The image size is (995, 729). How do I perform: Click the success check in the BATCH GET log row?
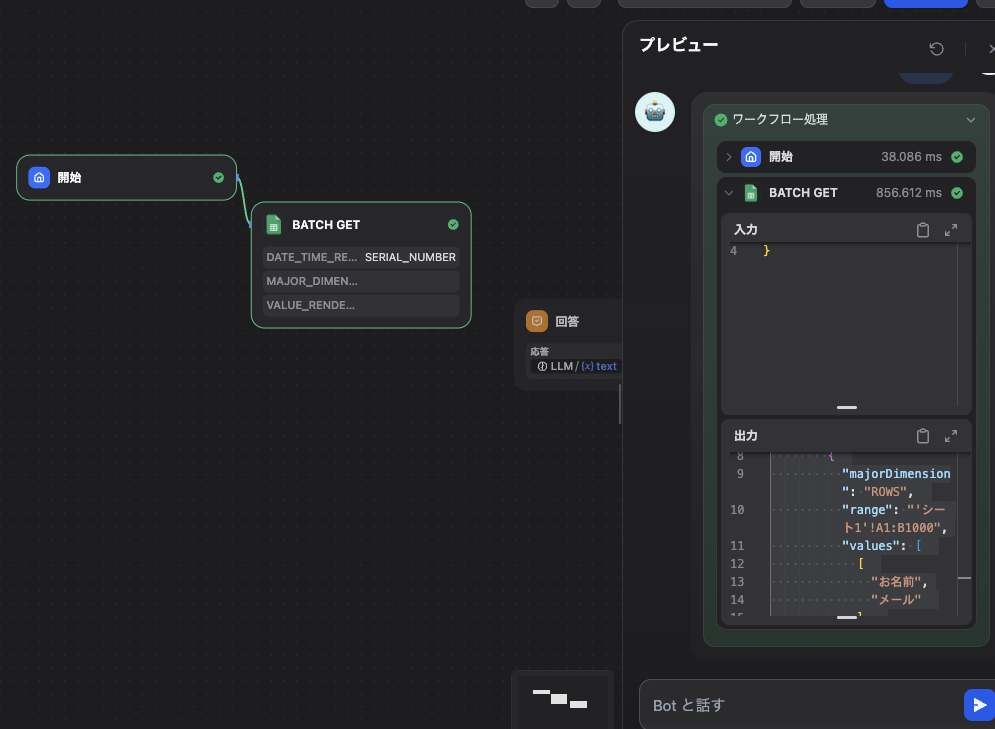(x=958, y=193)
